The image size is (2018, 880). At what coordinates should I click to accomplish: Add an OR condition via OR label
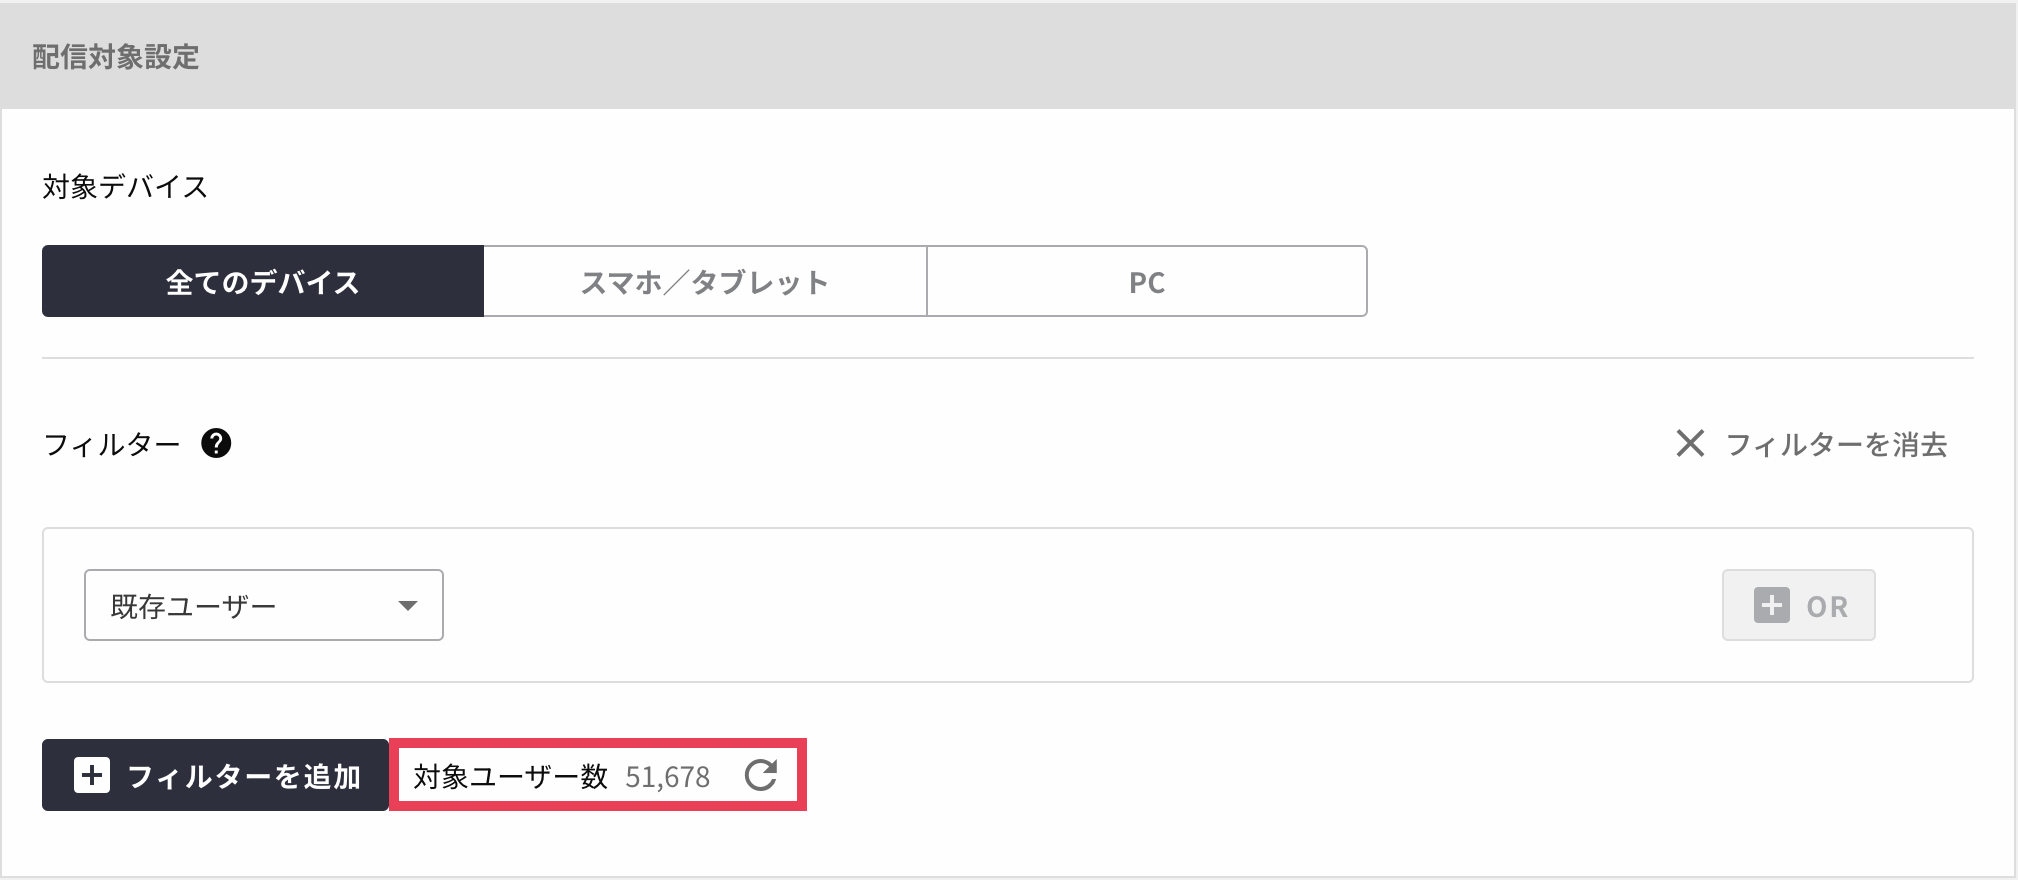(x=1827, y=606)
